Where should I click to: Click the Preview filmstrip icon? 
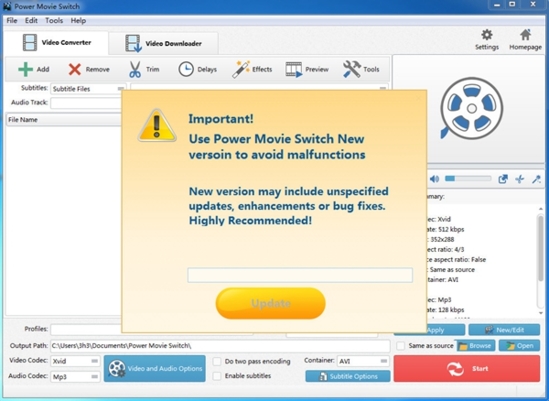(x=294, y=69)
